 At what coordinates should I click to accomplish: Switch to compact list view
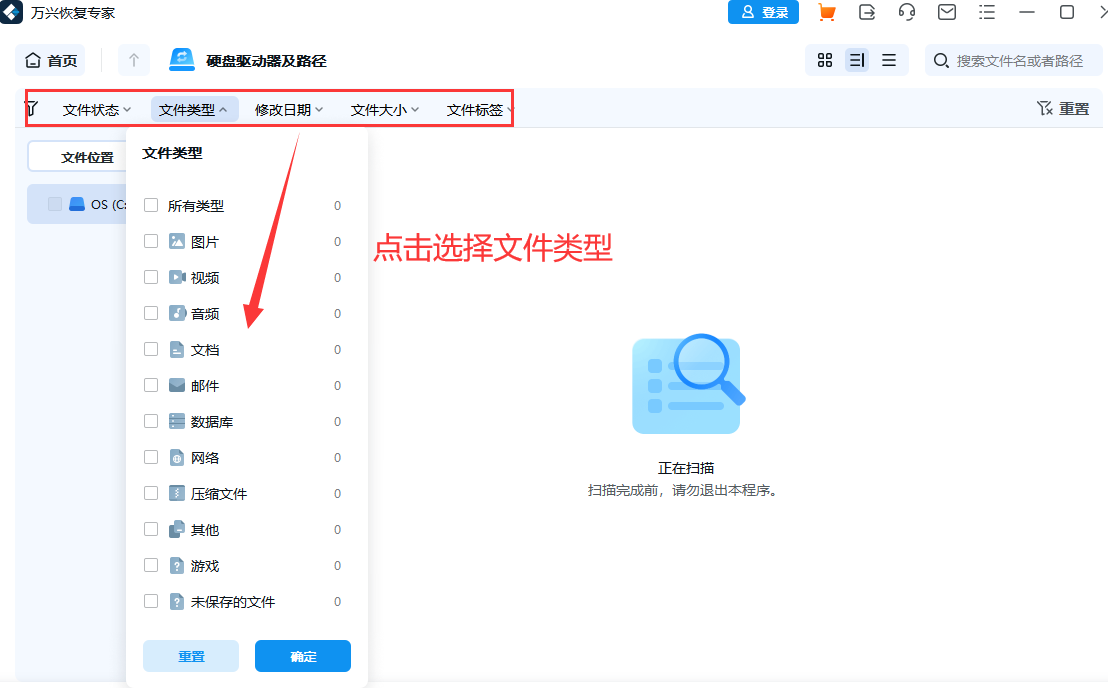pos(889,60)
